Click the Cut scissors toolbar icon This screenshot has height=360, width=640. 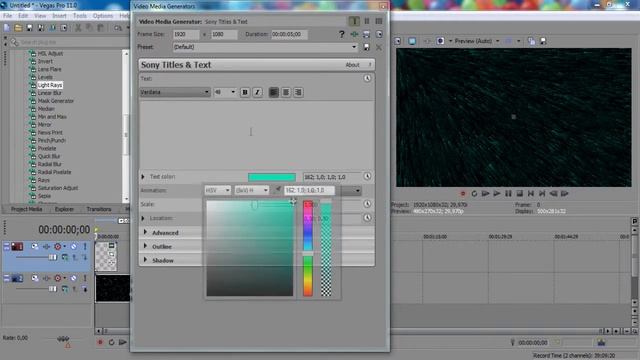tap(78, 28)
